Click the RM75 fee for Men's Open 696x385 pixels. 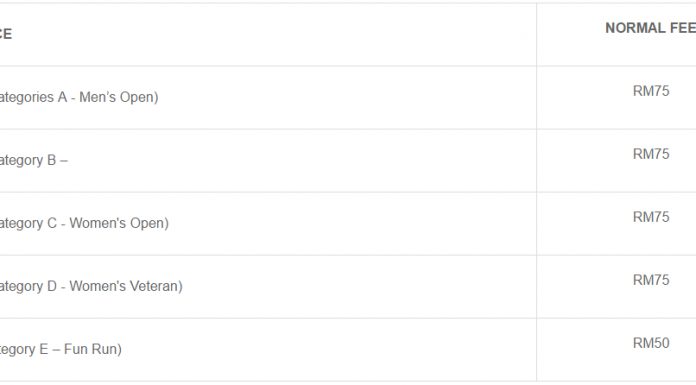click(651, 91)
